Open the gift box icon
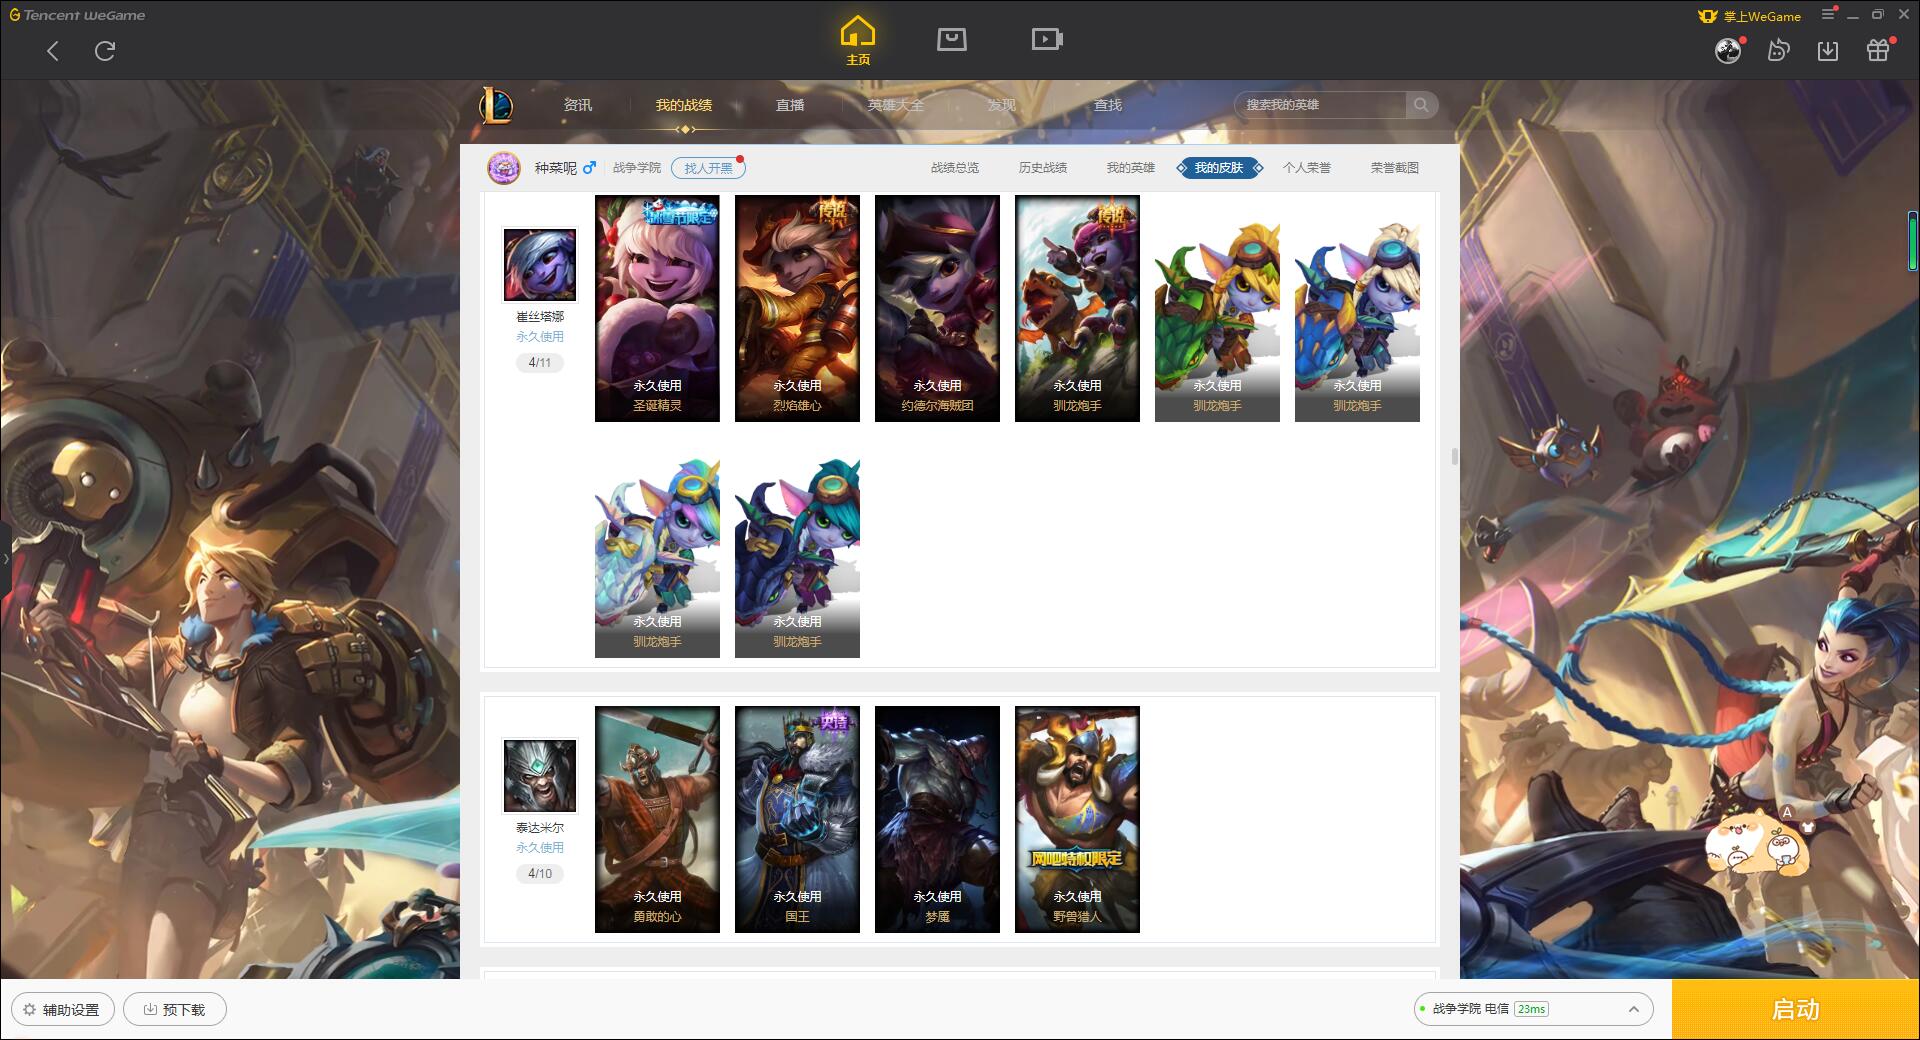 point(1878,50)
